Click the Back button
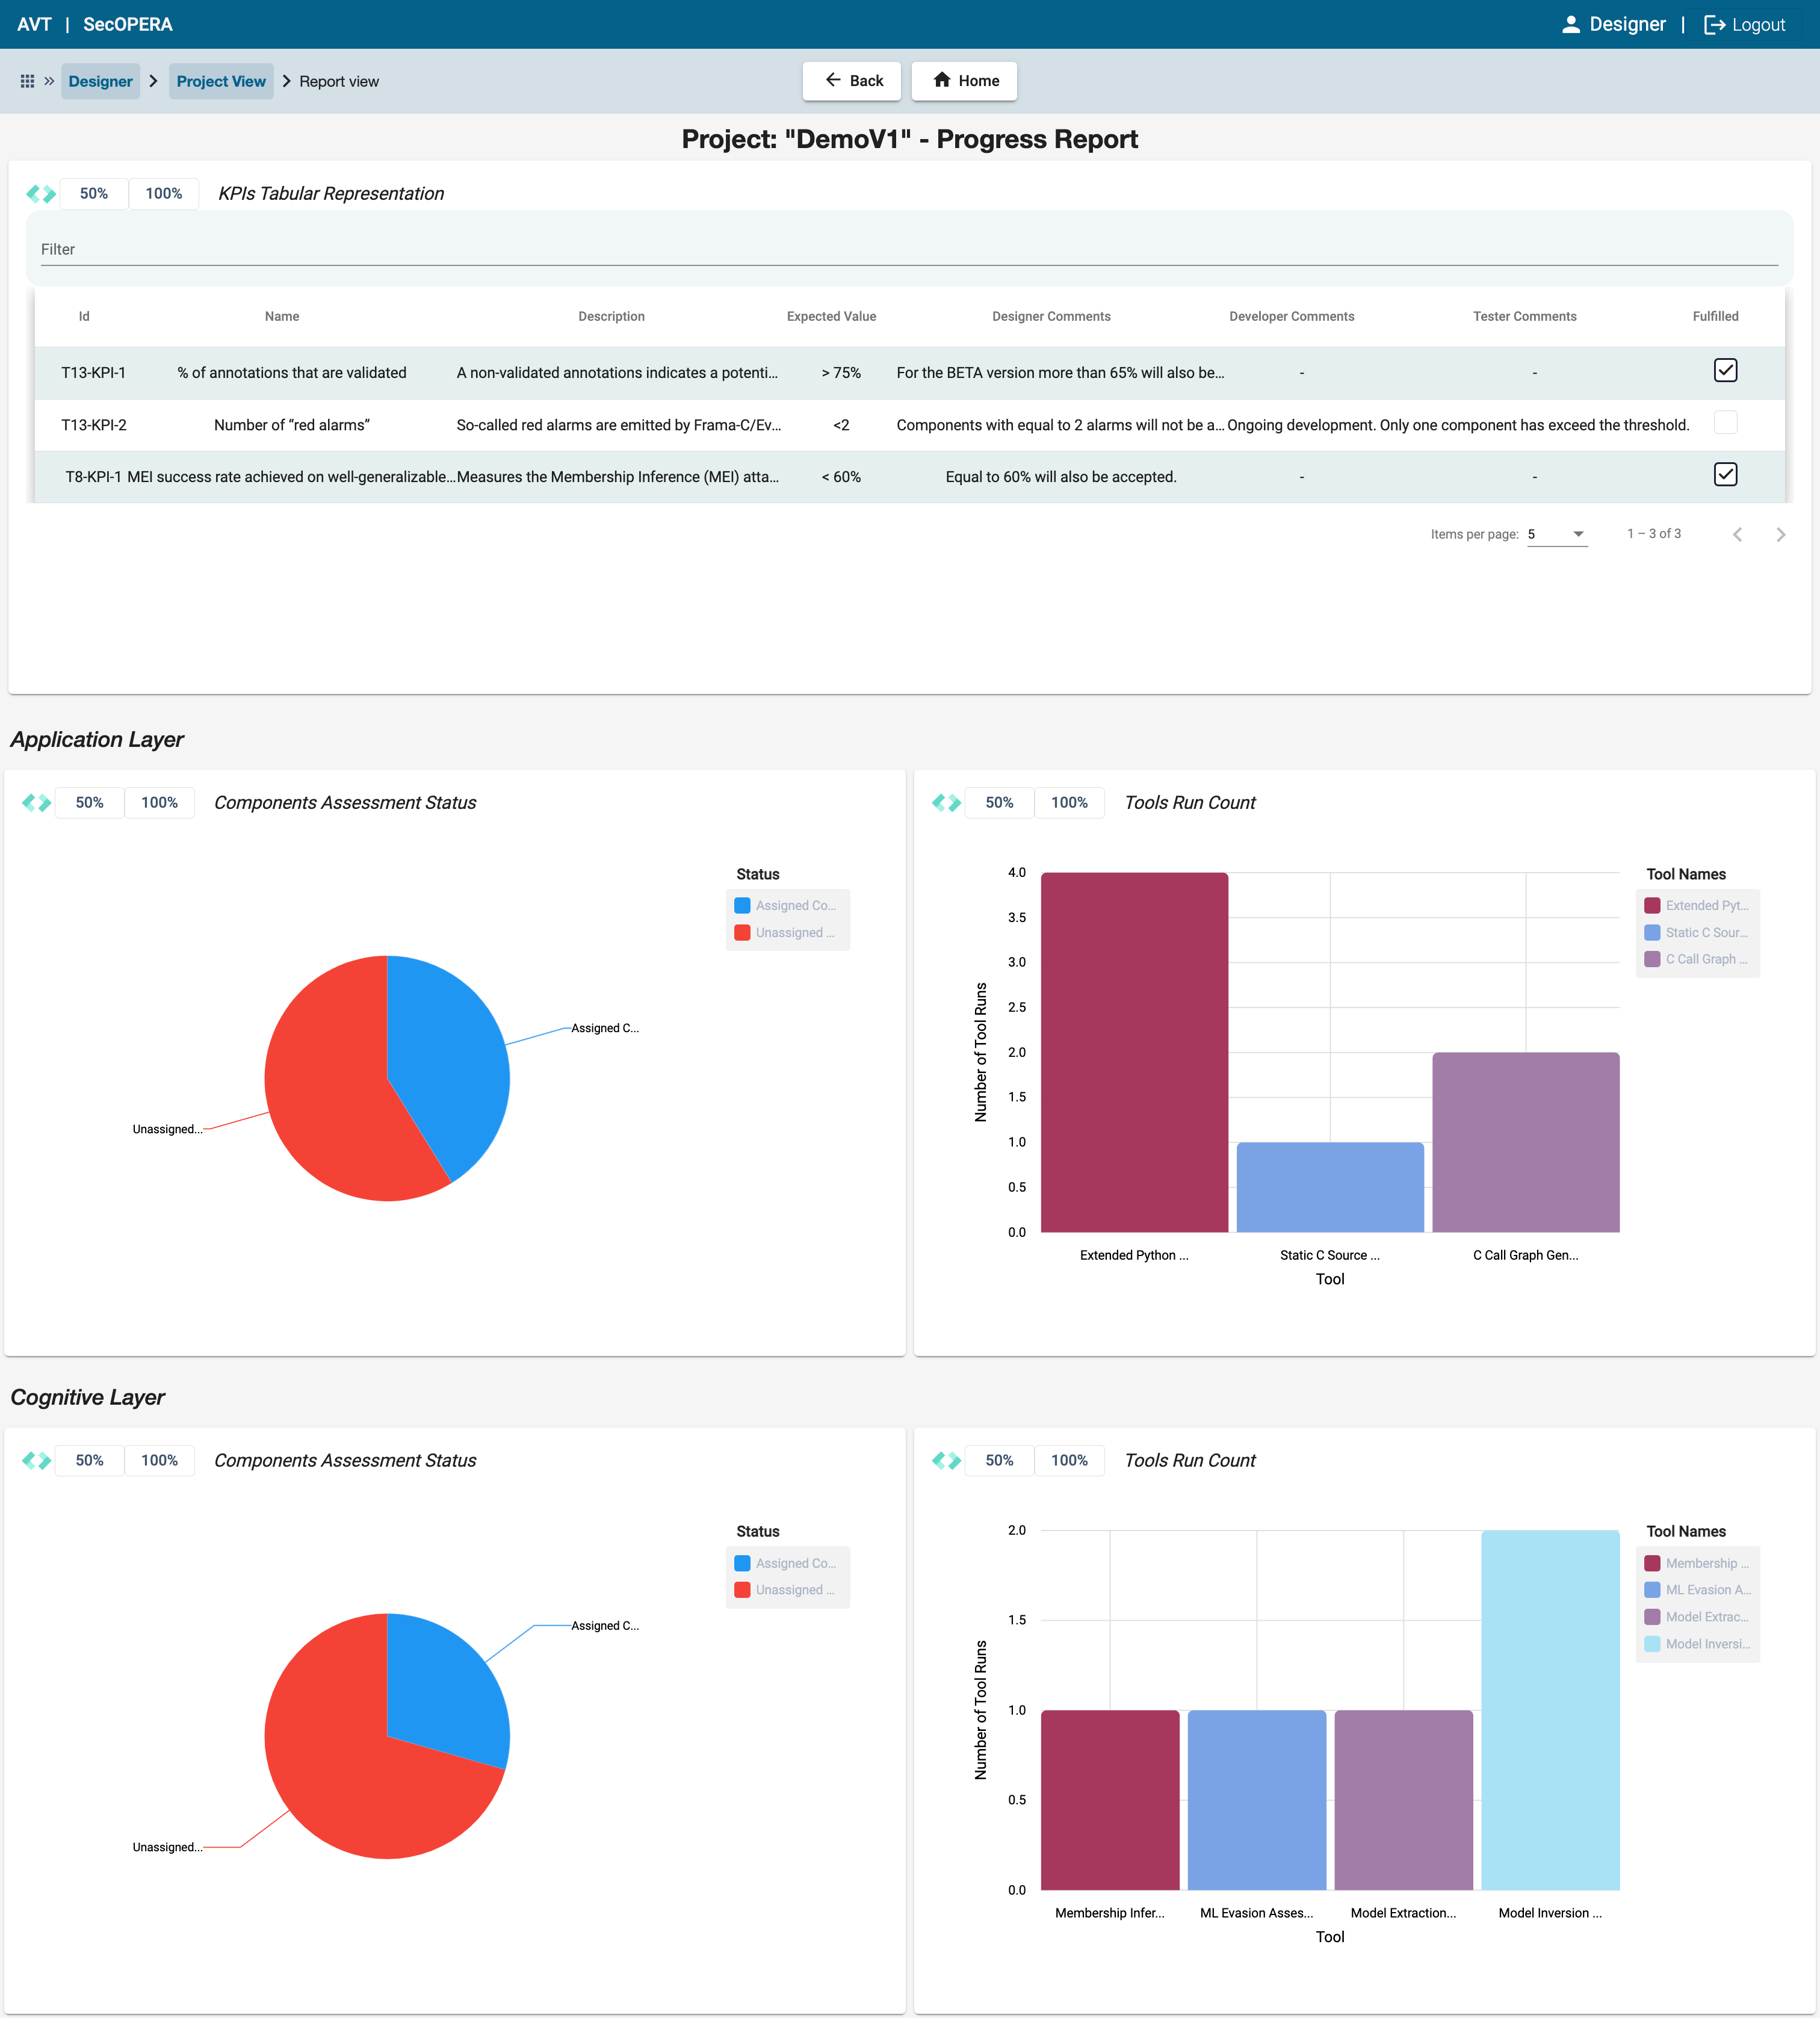Viewport: 1820px width, 2018px height. coord(852,81)
